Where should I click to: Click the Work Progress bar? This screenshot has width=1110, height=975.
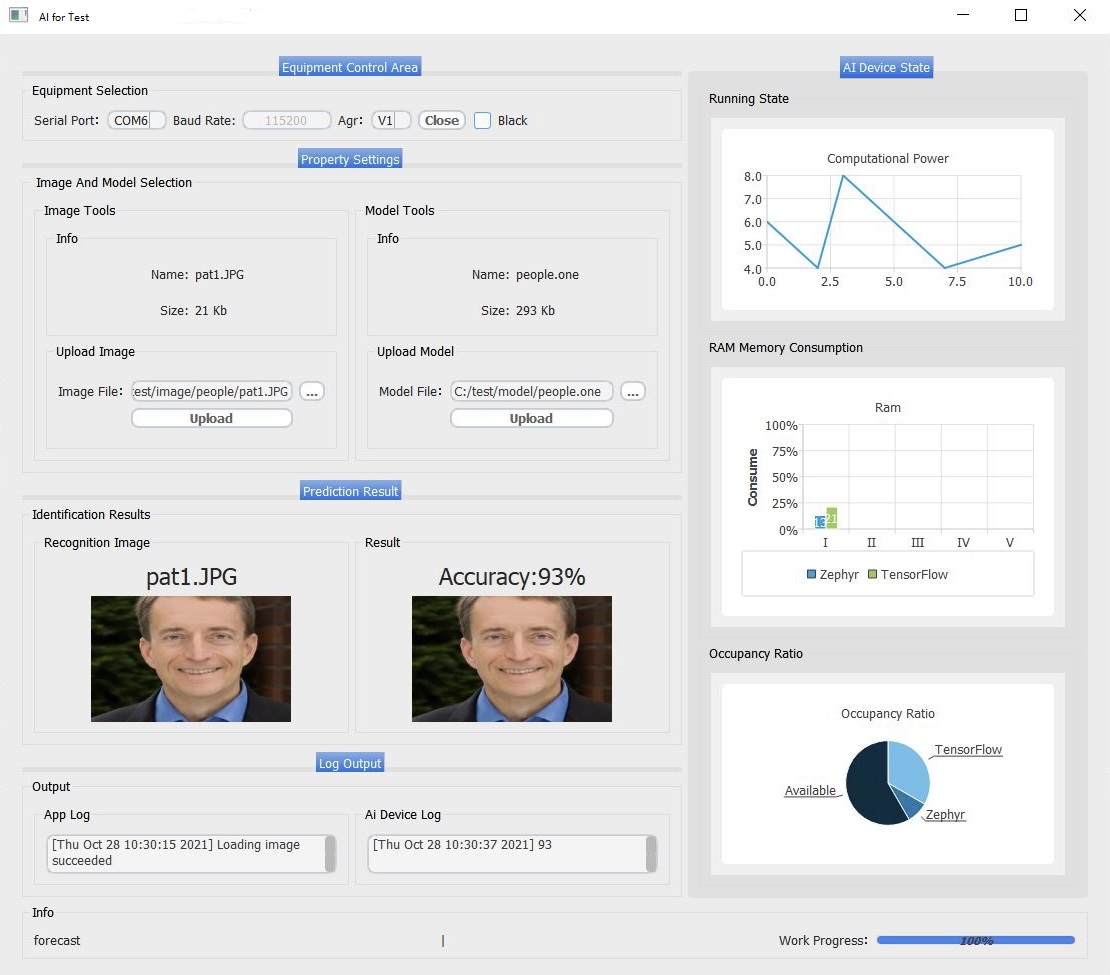(x=975, y=940)
